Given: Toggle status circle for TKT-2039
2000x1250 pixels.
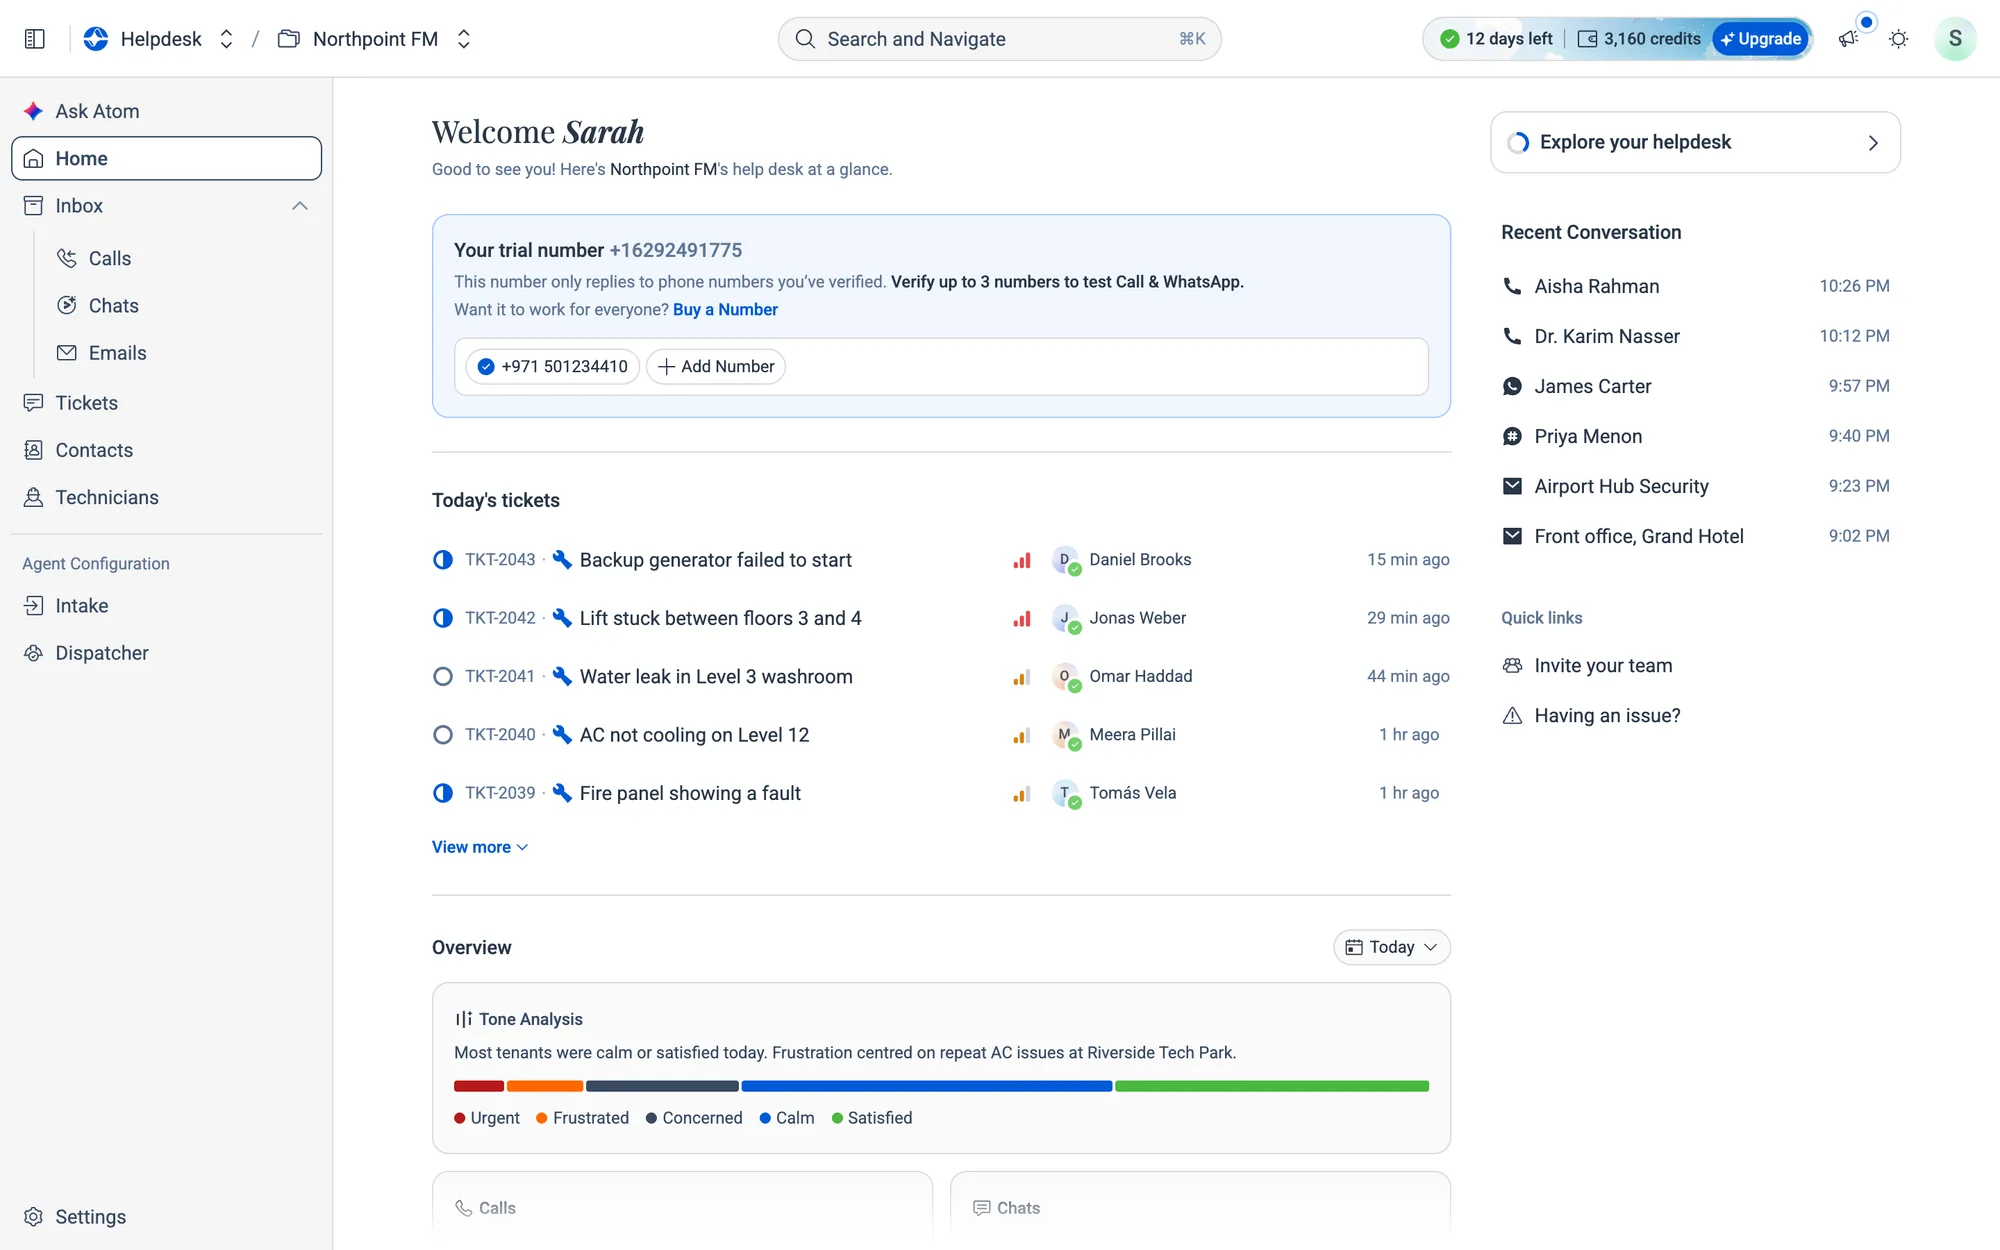Looking at the screenshot, I should [x=443, y=793].
